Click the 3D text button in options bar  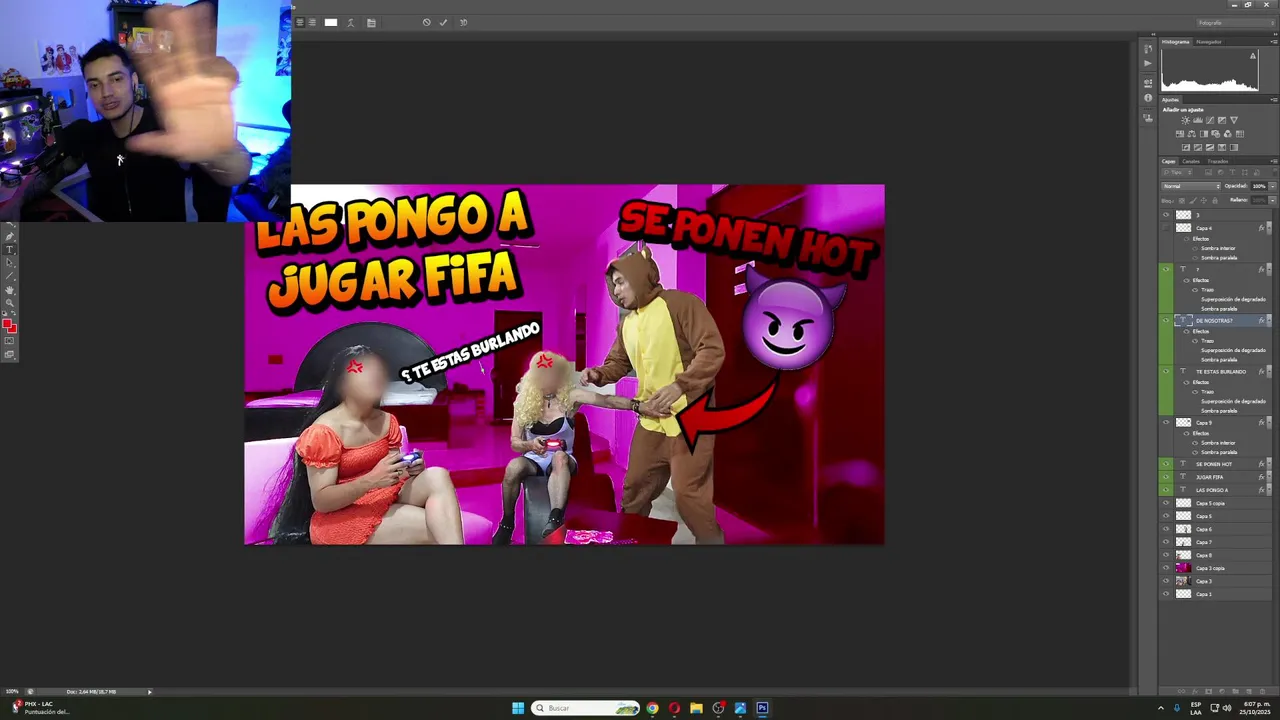(x=463, y=22)
